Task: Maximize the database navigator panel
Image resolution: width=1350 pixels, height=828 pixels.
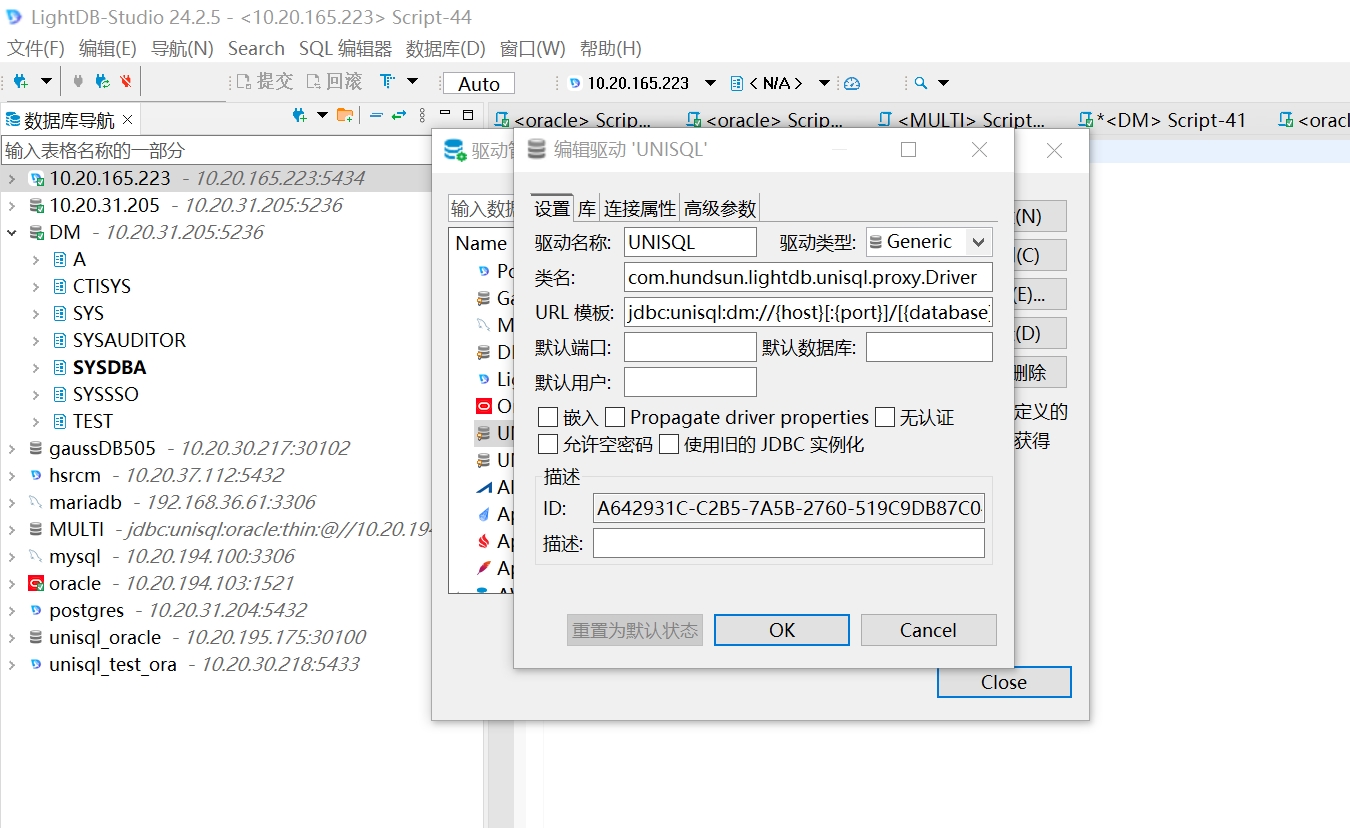Action: point(468,114)
